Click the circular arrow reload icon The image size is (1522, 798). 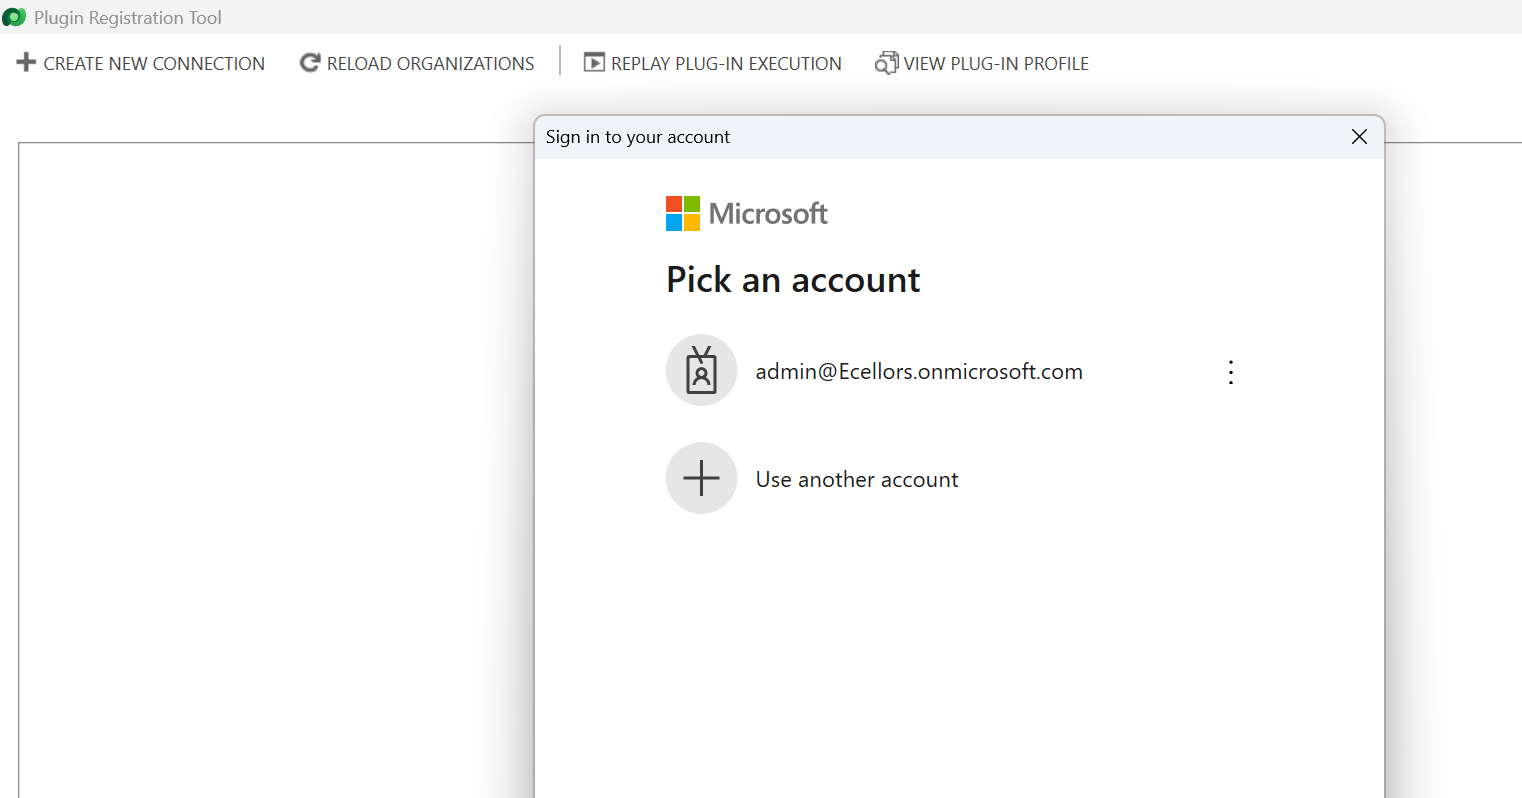pyautogui.click(x=310, y=63)
